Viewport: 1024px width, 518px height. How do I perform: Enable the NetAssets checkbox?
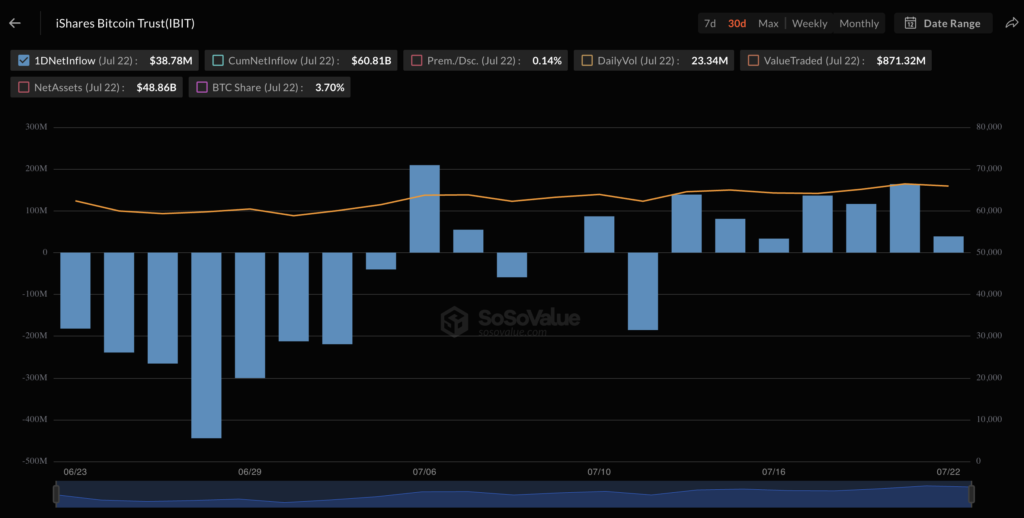[24, 87]
